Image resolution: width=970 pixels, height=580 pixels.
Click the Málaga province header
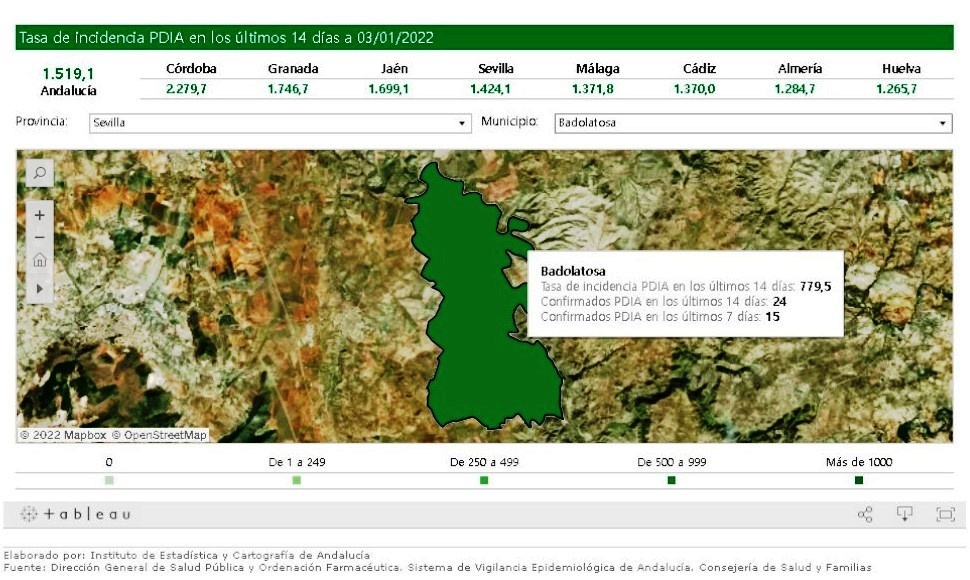point(597,69)
